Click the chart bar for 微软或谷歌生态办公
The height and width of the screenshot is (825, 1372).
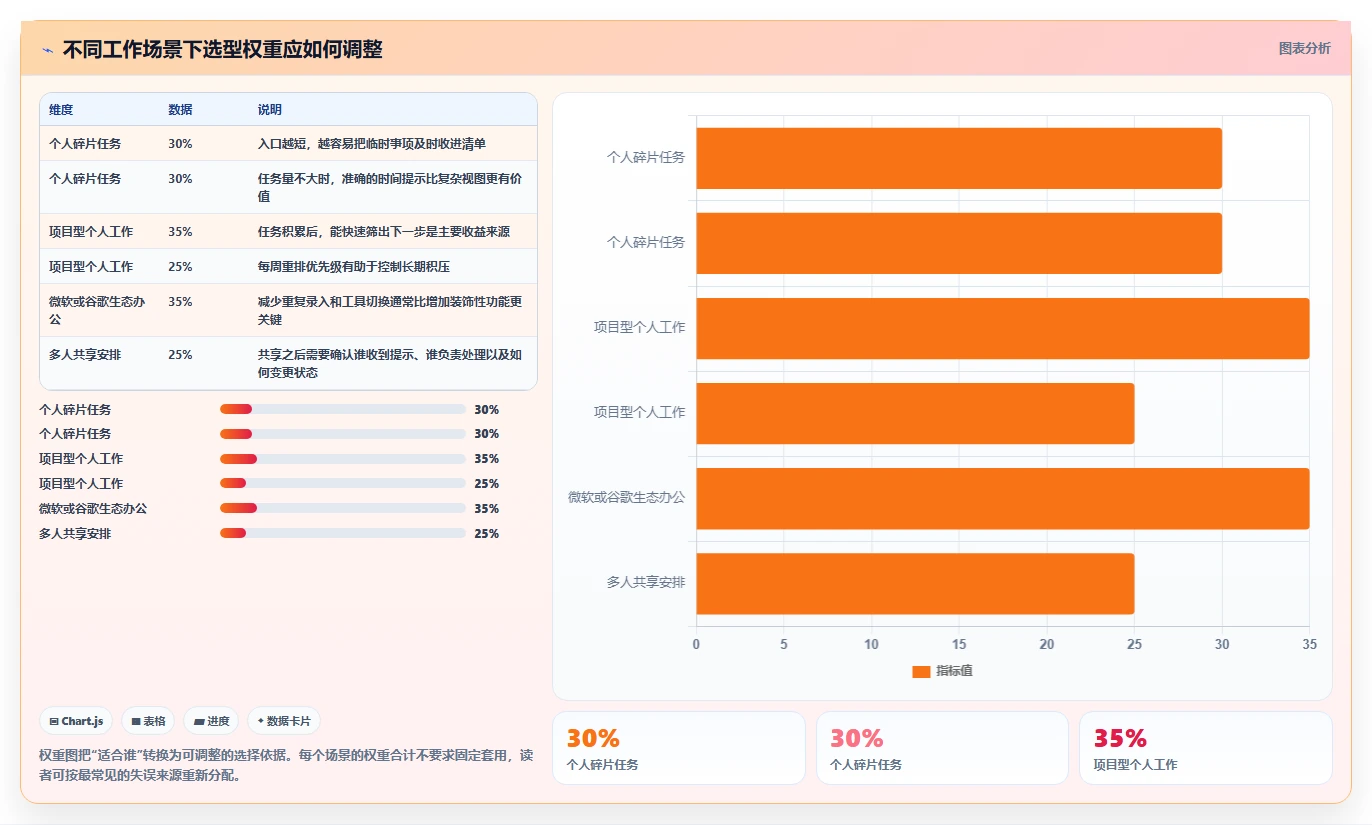[x=1002, y=498]
